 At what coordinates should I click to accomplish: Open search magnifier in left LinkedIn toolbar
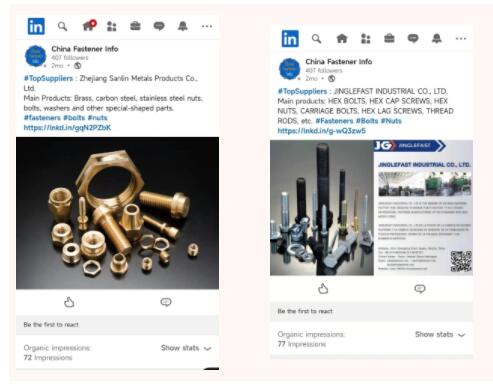click(x=62, y=26)
